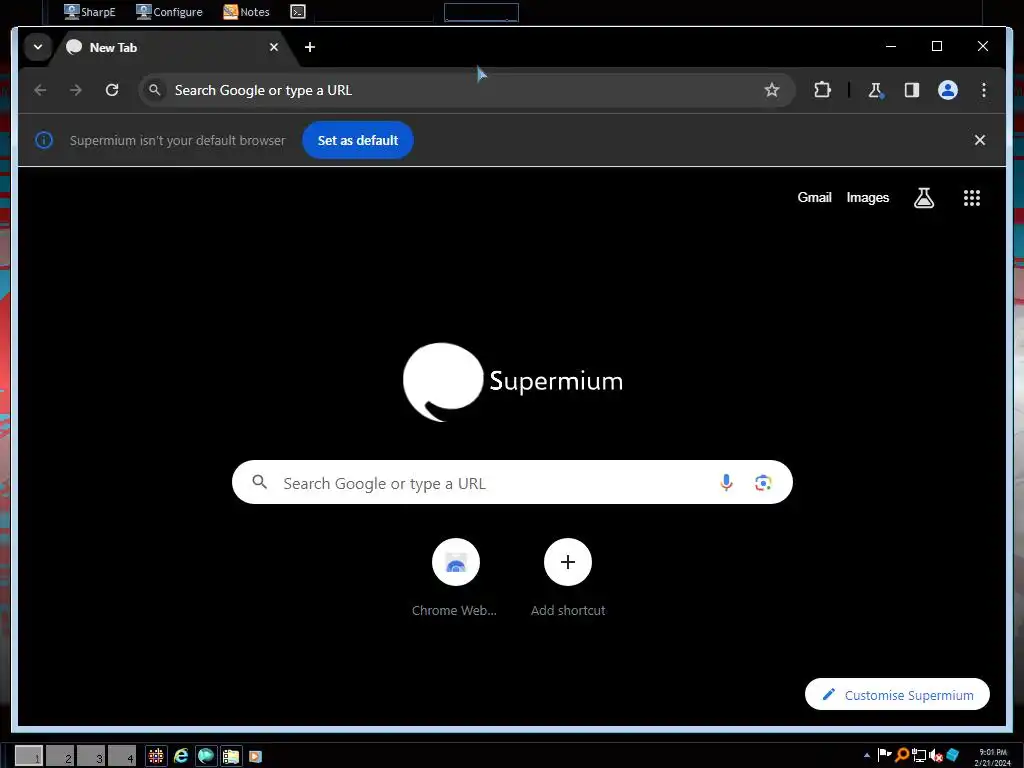Open Chrome Labs flask in toolbar
Screen dimensions: 1024x768
click(875, 90)
